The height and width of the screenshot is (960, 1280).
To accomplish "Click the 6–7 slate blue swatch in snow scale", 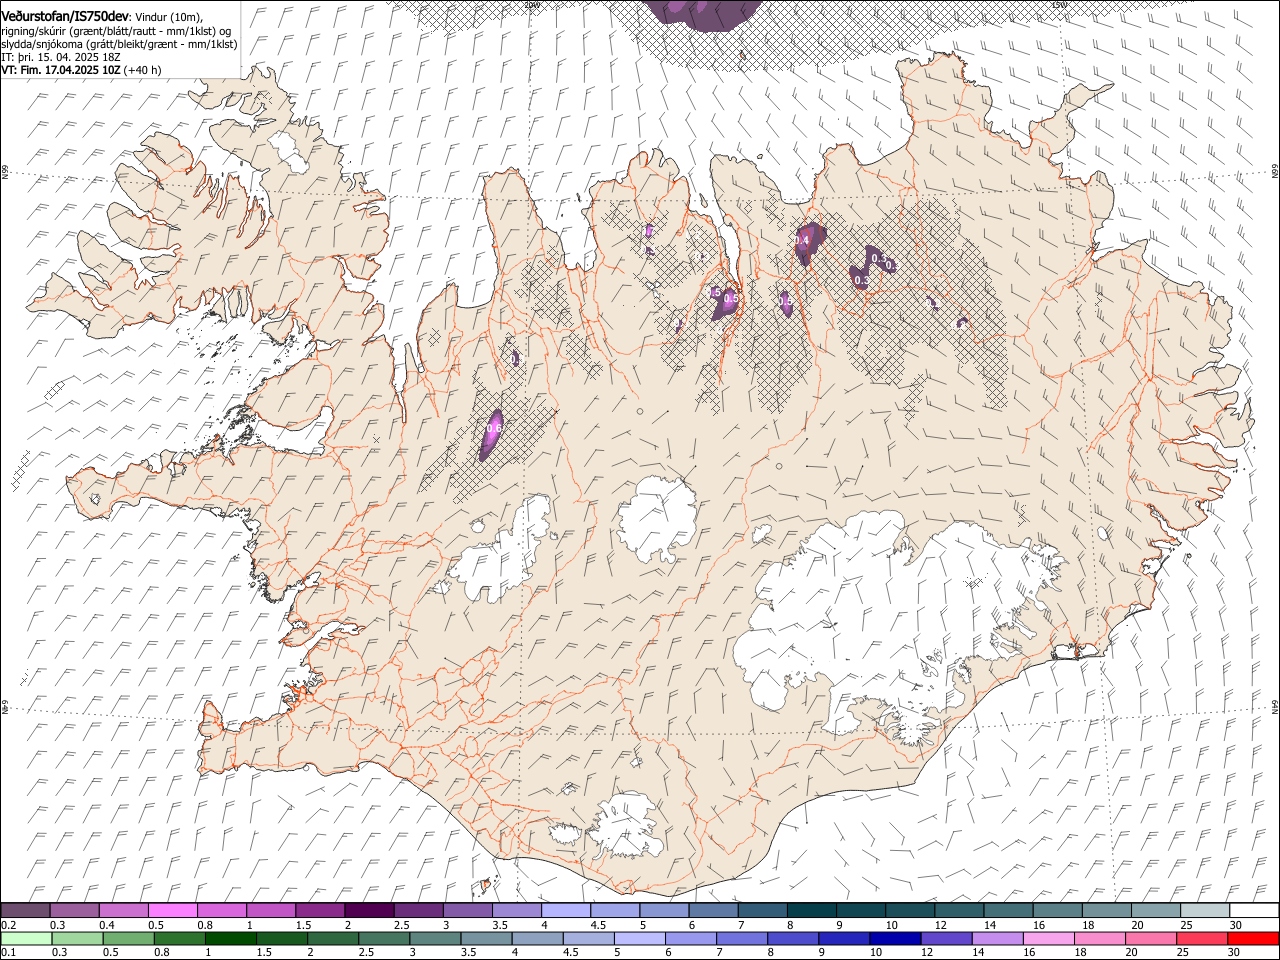I will coord(713,911).
